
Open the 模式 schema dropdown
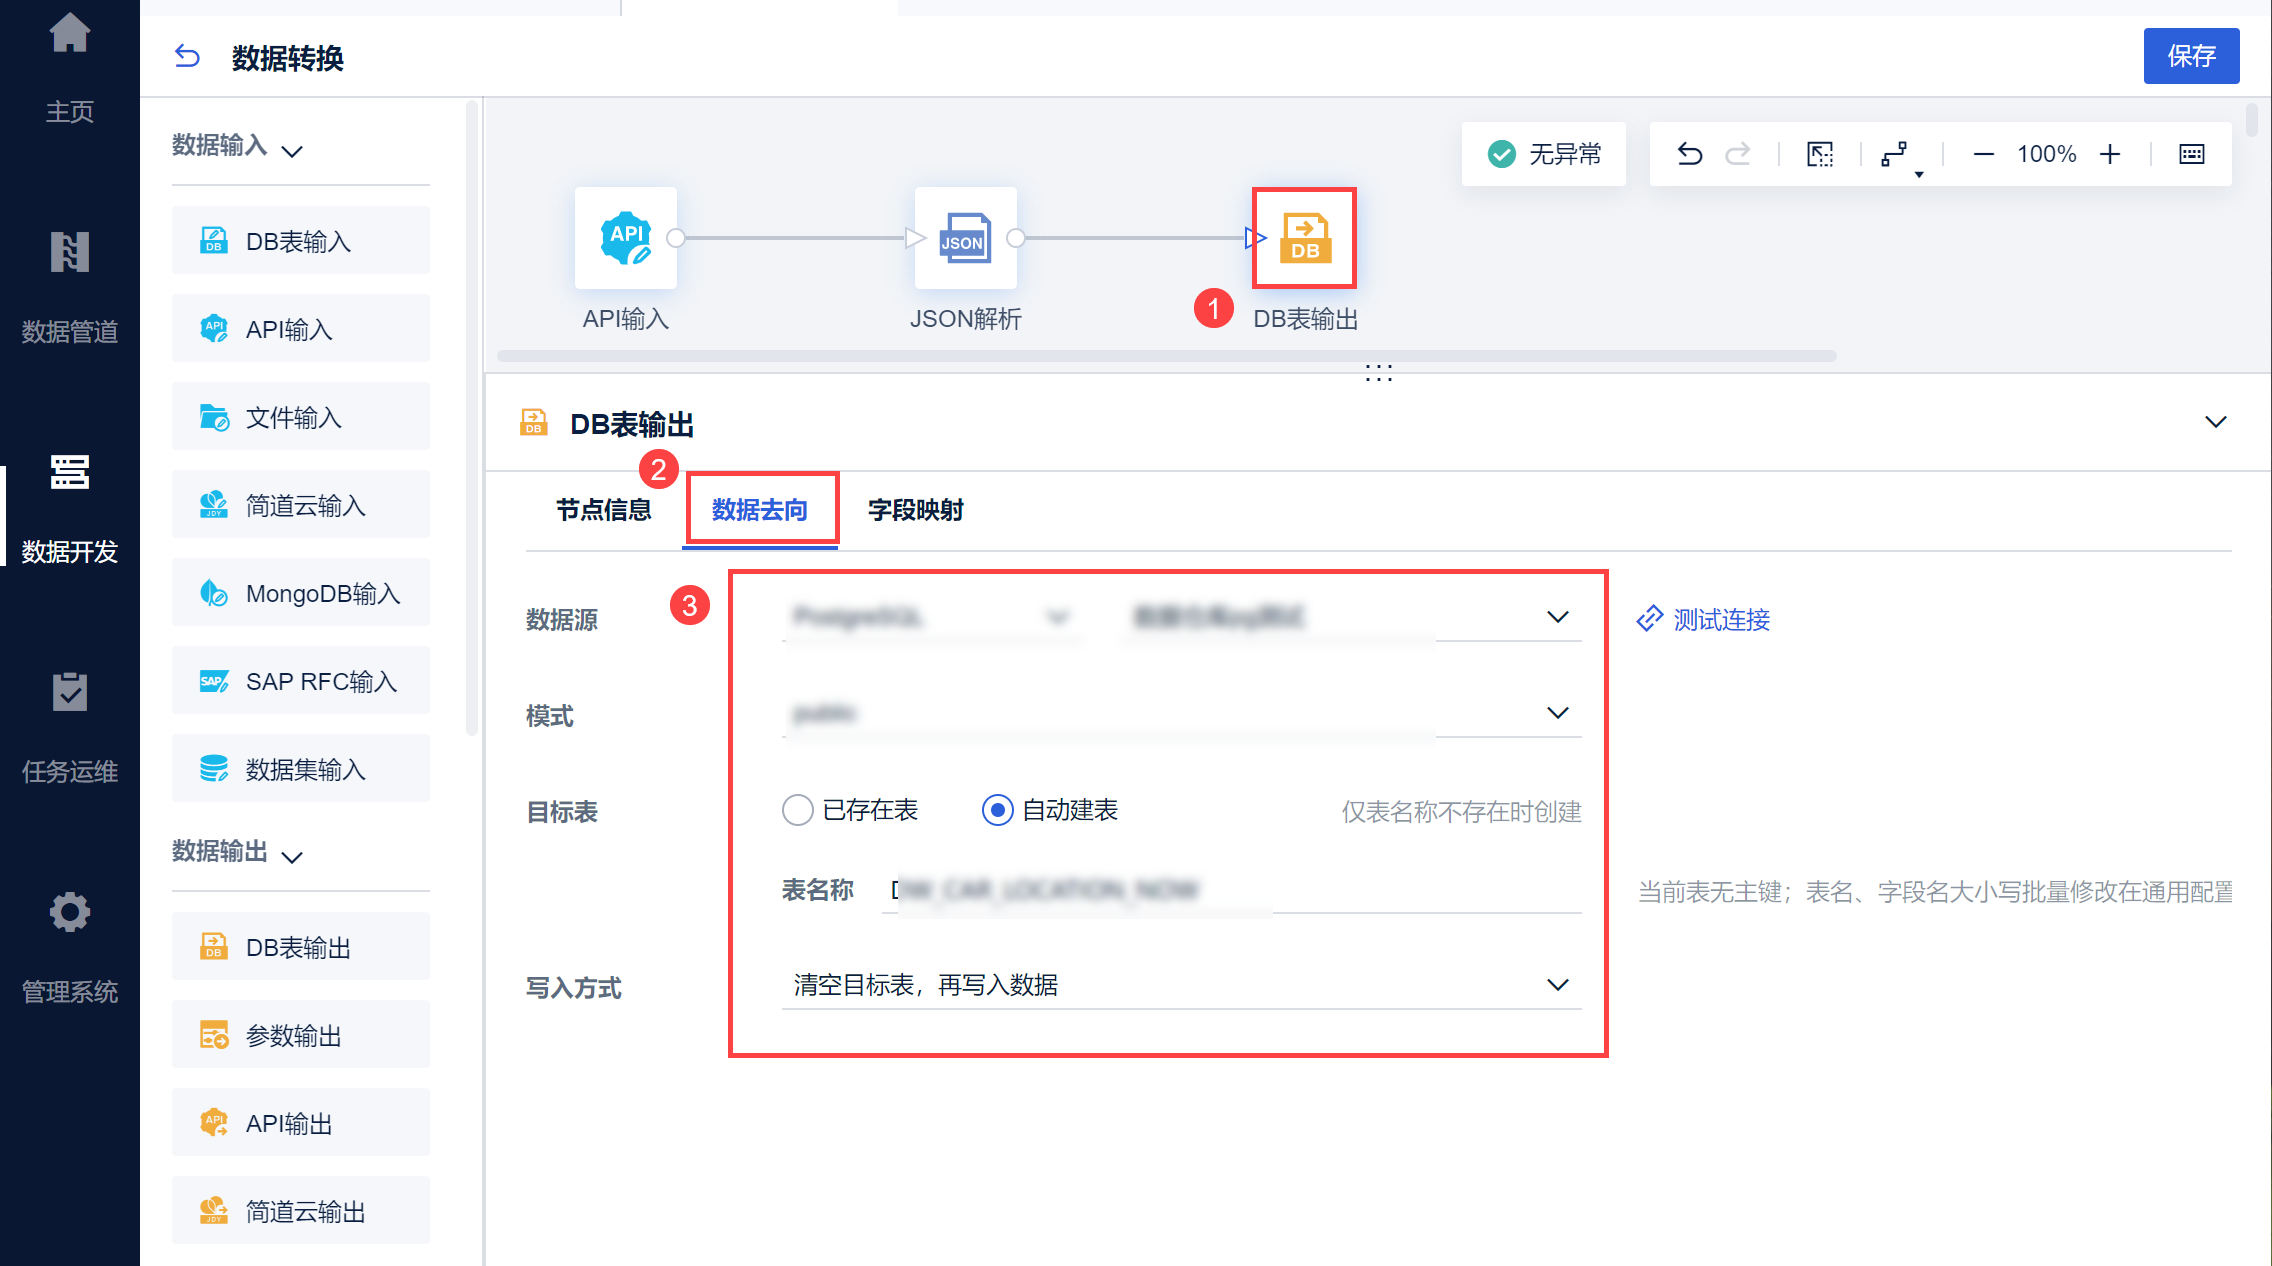[1180, 713]
